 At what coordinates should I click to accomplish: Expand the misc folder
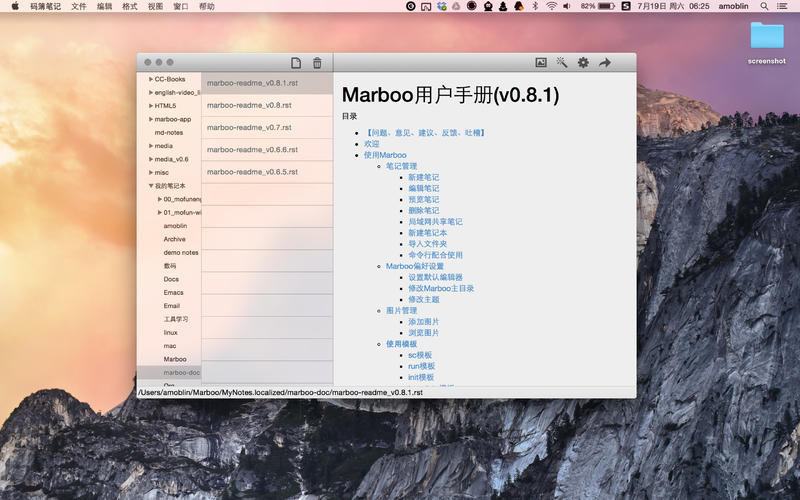click(x=151, y=172)
